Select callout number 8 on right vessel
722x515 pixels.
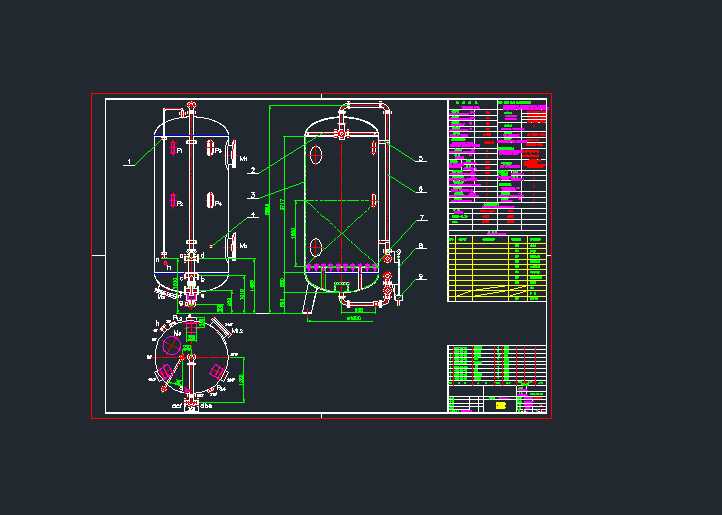(x=420, y=246)
